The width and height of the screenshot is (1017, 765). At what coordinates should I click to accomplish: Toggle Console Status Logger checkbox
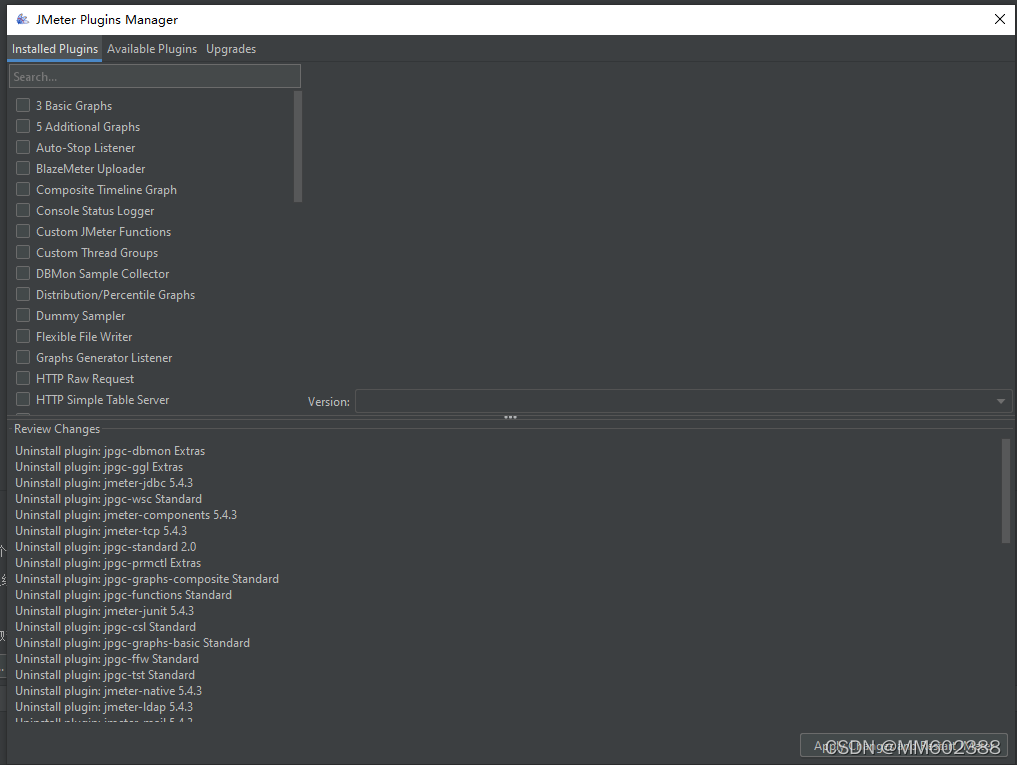tap(23, 210)
